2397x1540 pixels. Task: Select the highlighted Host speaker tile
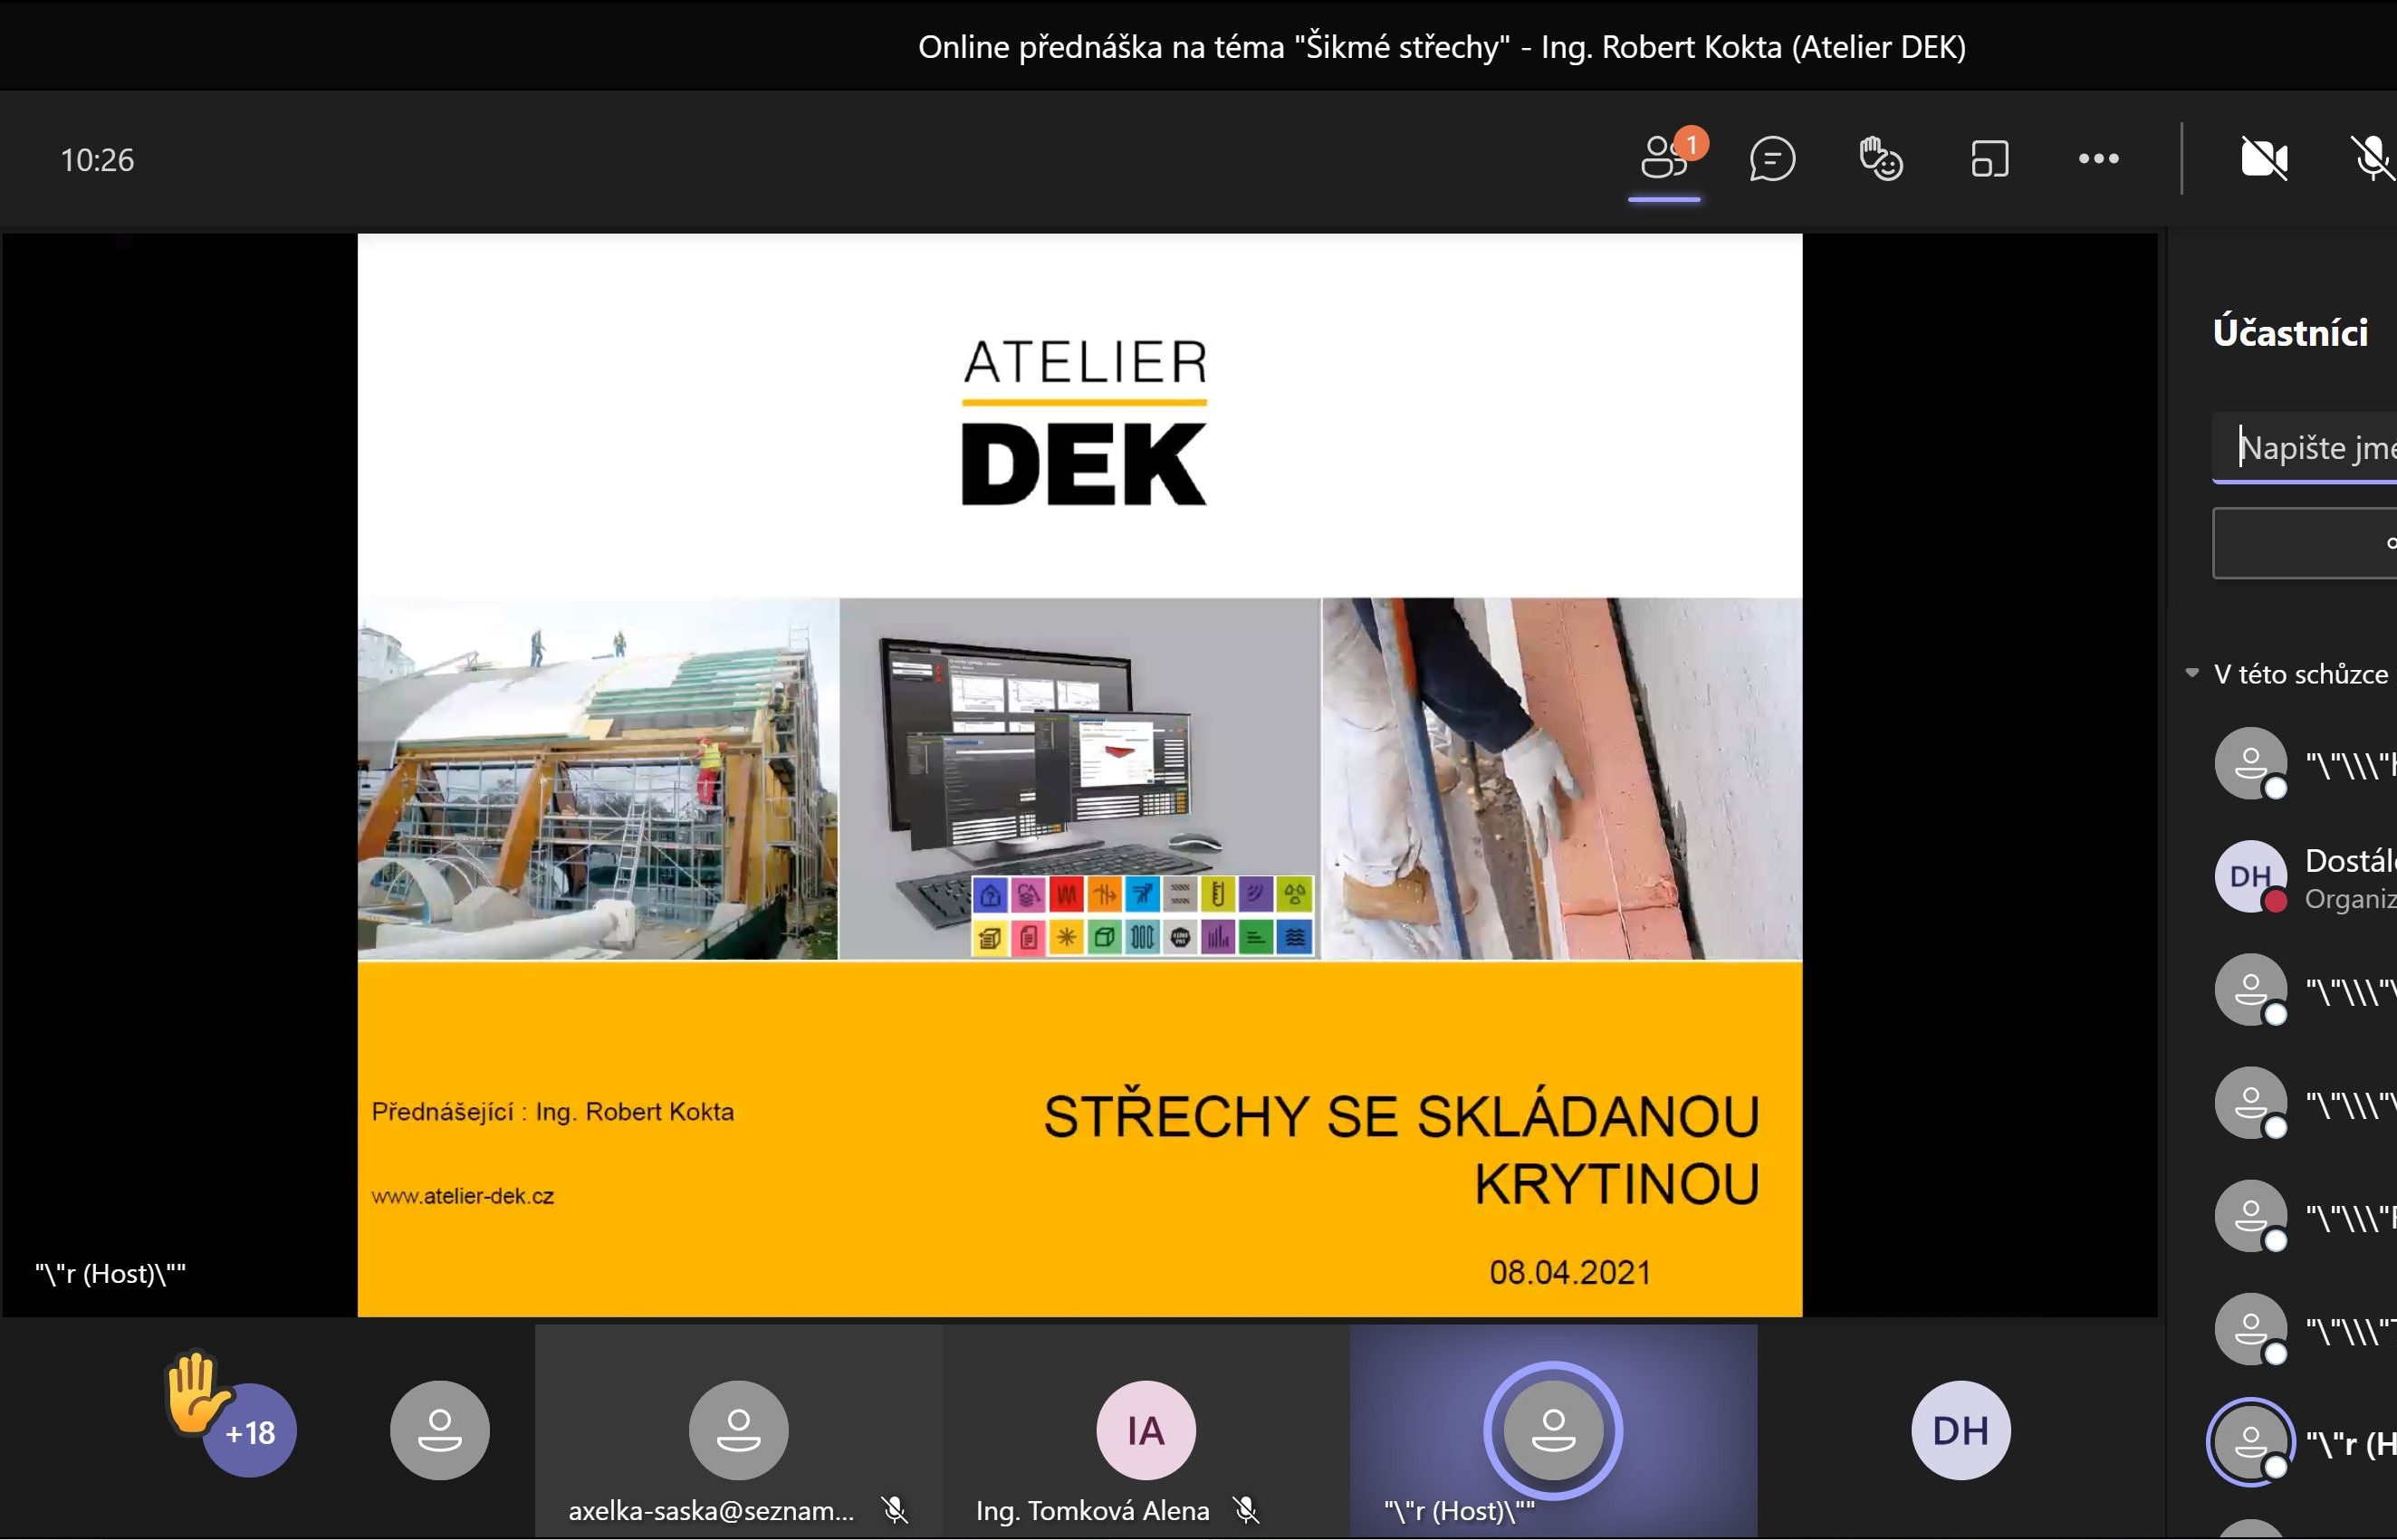[1553, 1431]
